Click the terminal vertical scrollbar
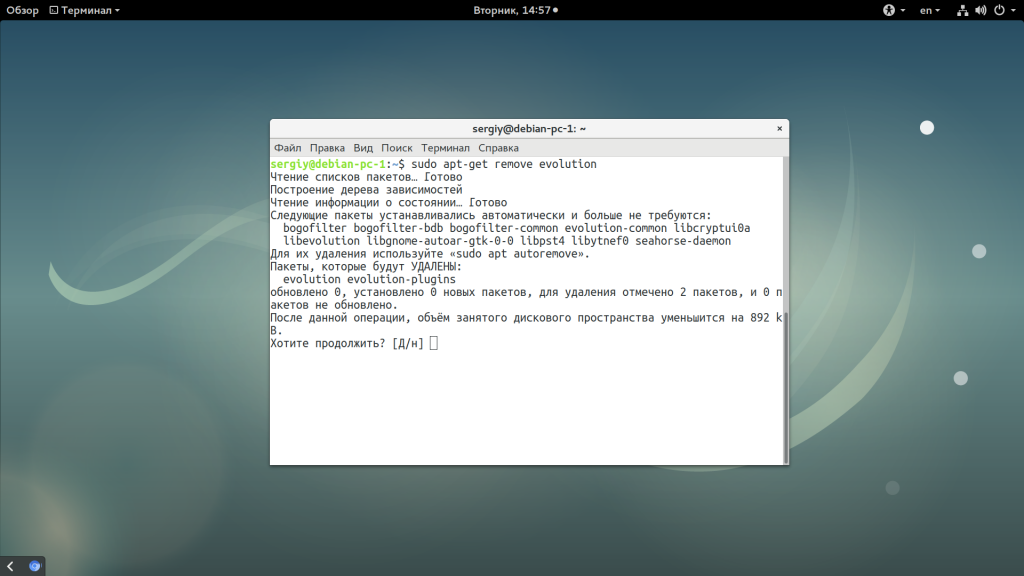Image resolution: width=1024 pixels, height=576 pixels. click(x=785, y=380)
